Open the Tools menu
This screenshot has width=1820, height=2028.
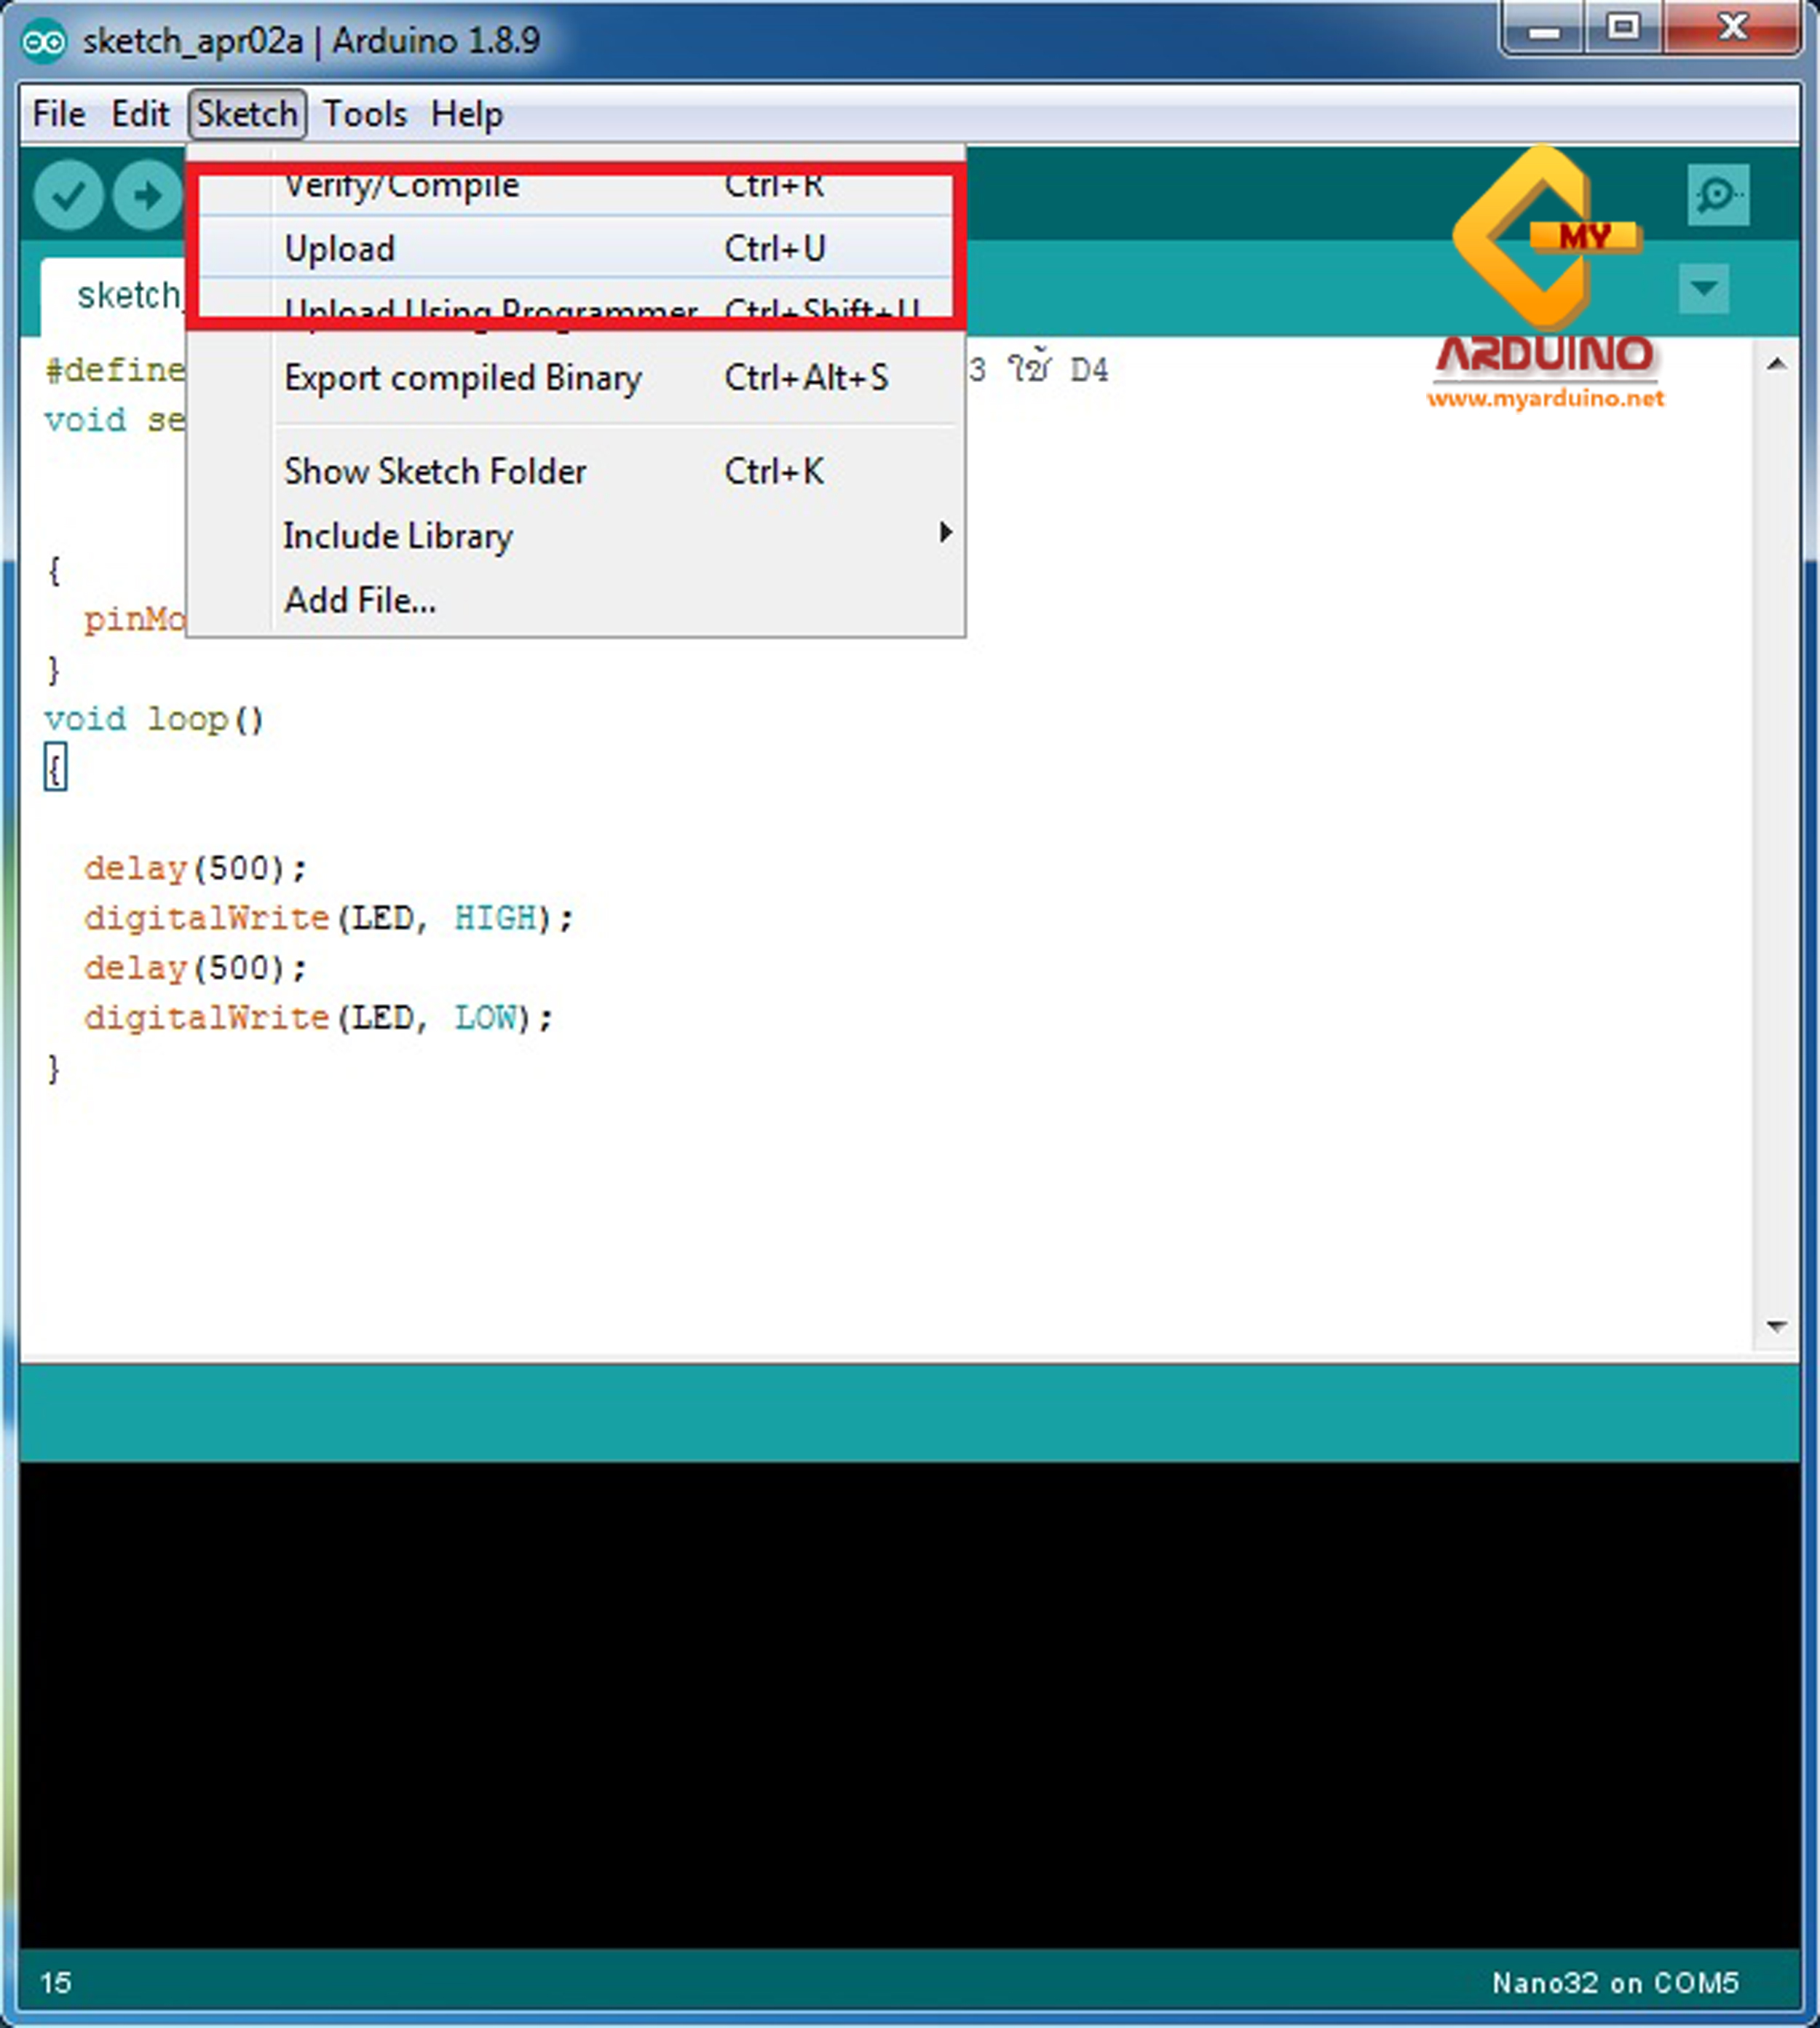click(365, 114)
